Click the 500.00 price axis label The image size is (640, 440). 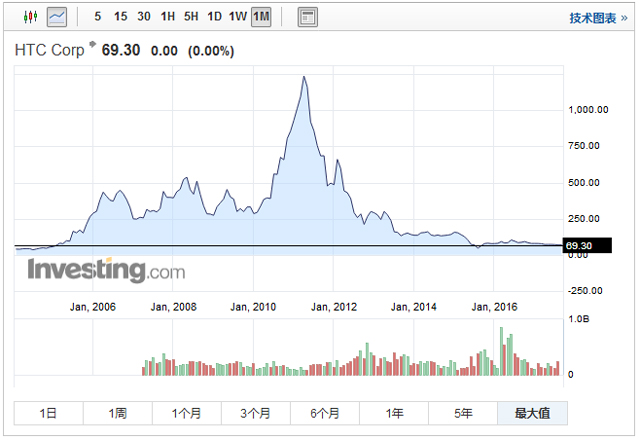click(x=584, y=183)
